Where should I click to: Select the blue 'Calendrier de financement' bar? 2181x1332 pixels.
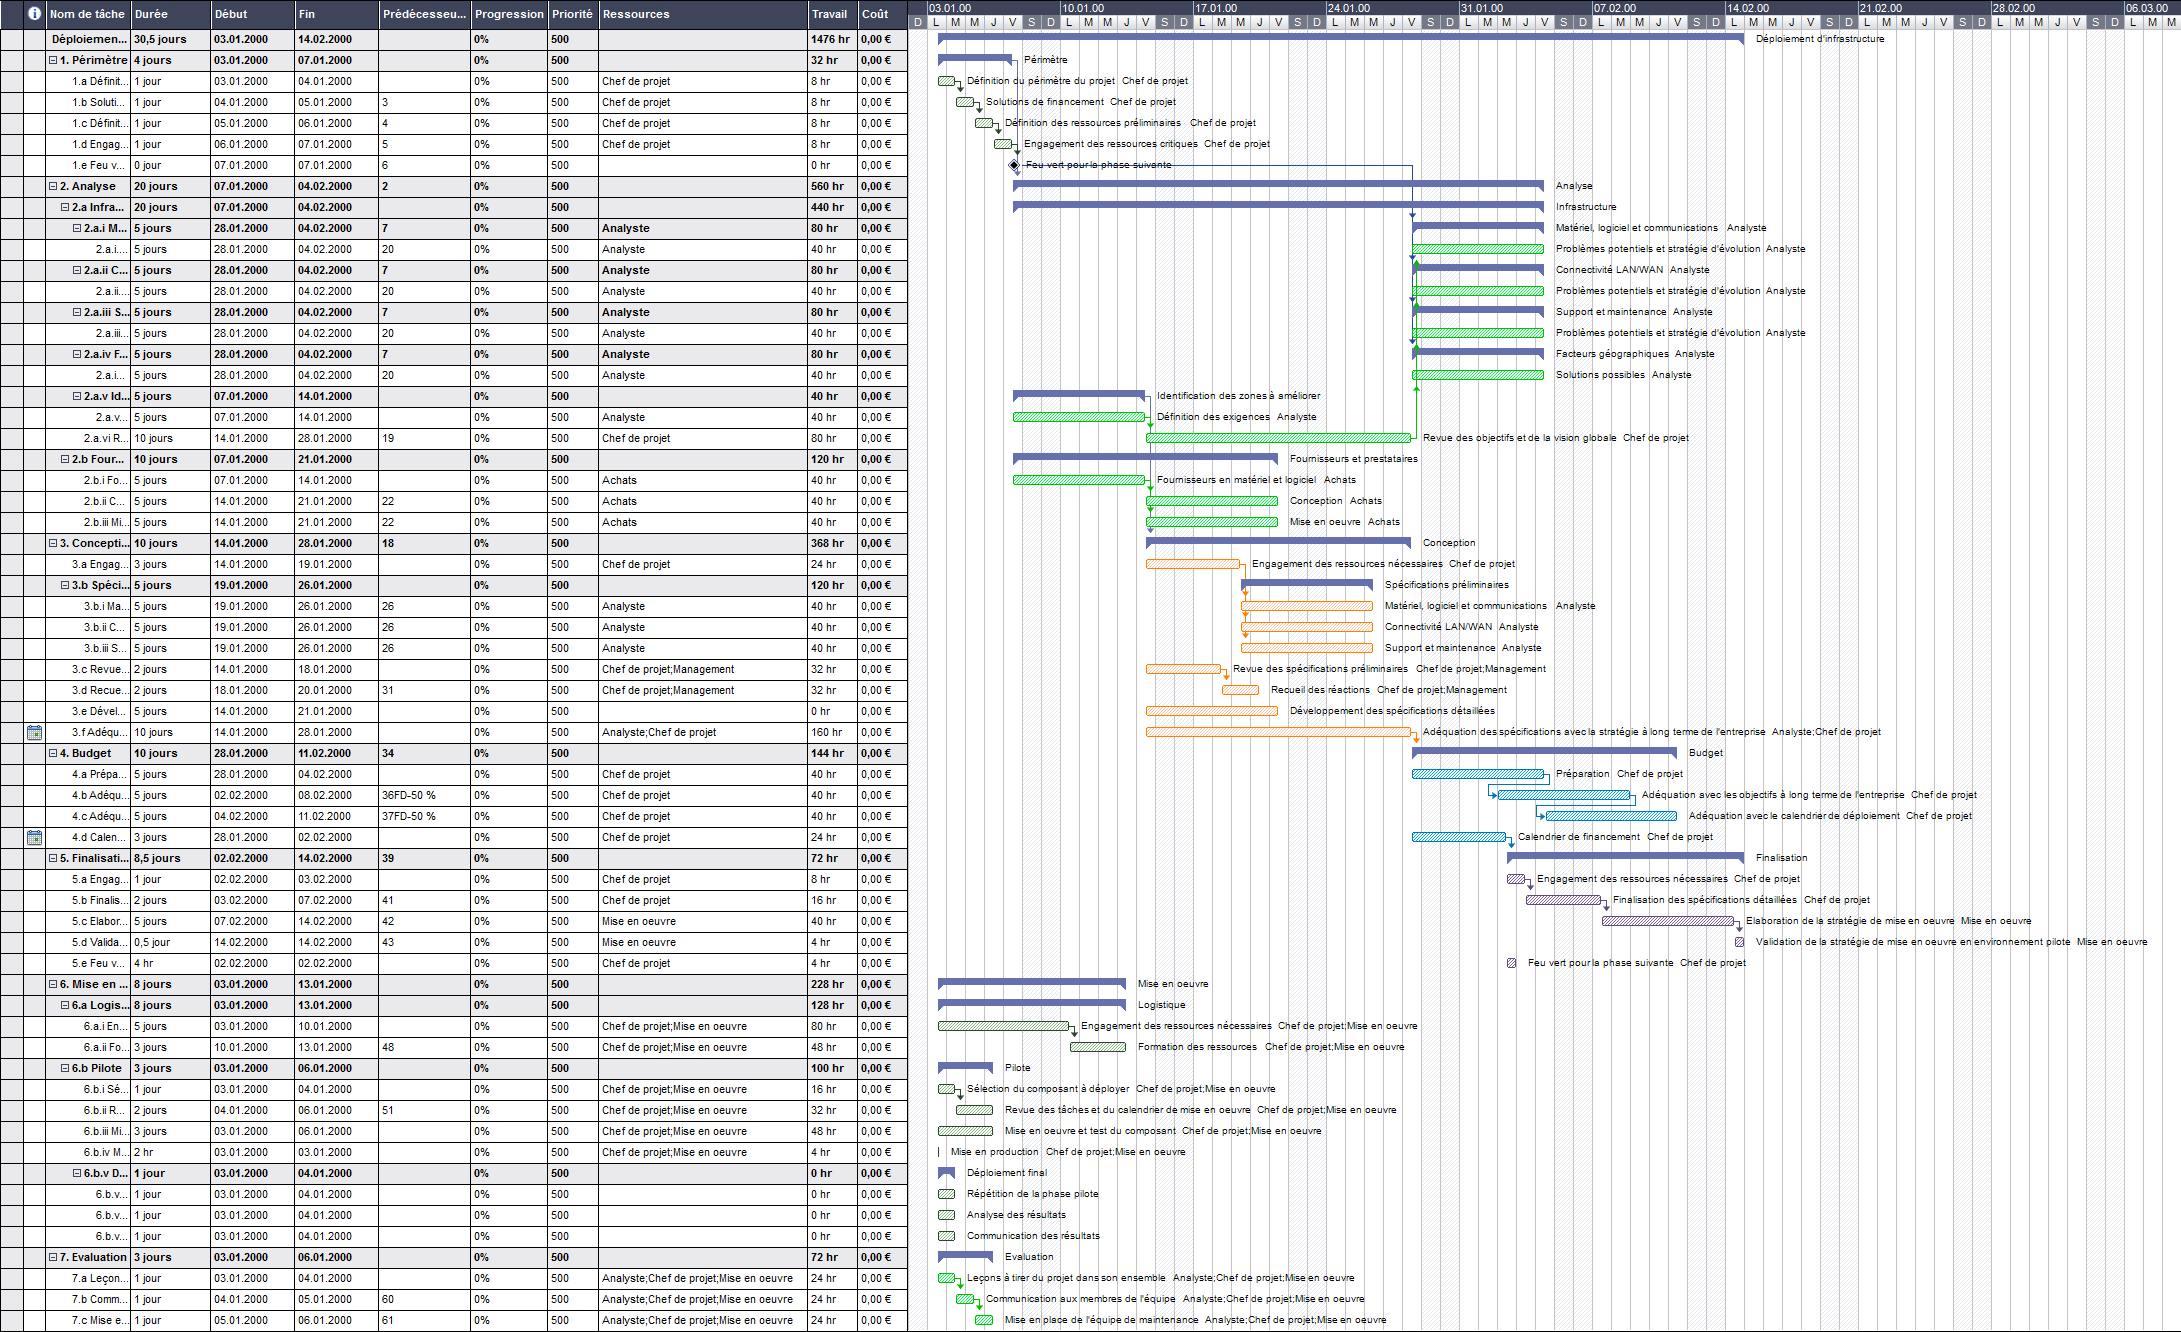1459,837
